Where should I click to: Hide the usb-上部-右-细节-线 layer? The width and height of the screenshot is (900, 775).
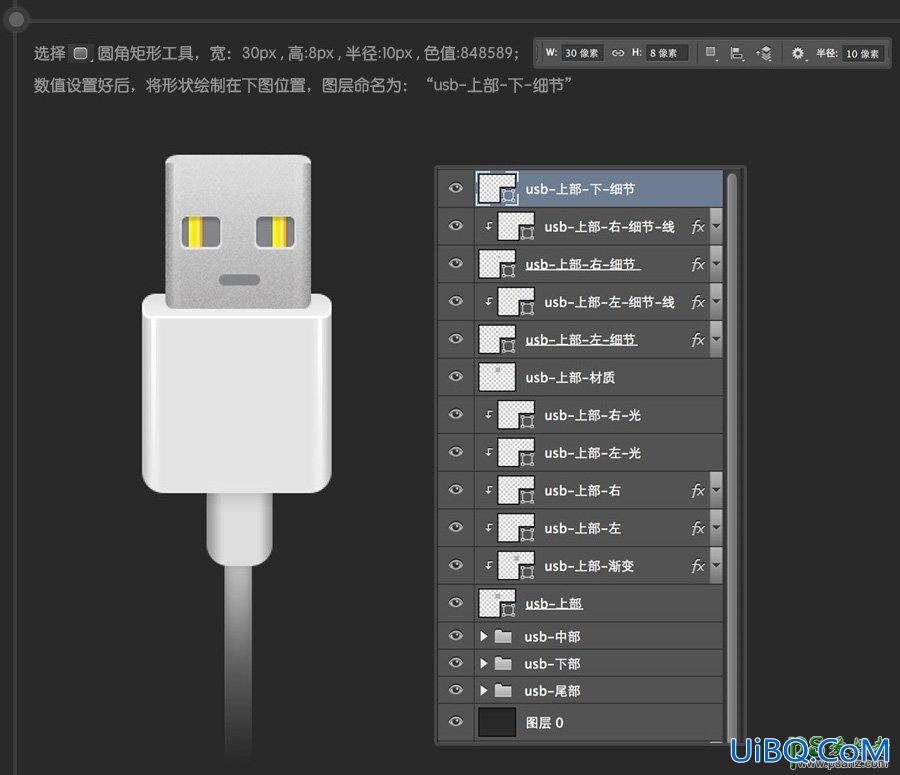click(x=456, y=226)
